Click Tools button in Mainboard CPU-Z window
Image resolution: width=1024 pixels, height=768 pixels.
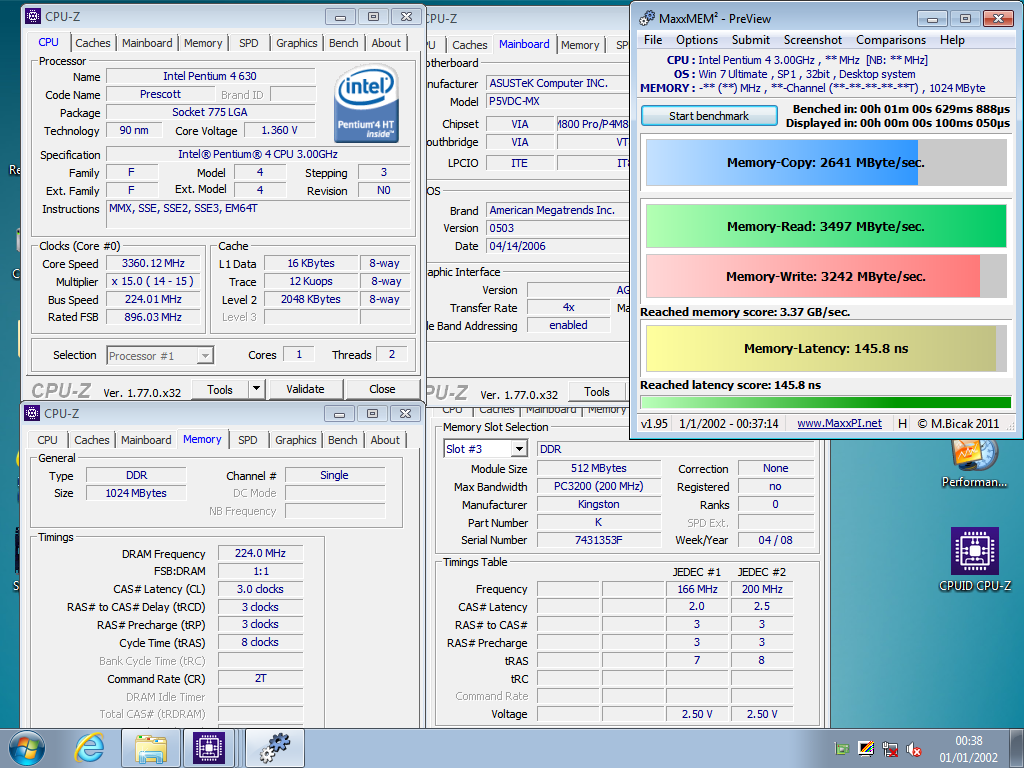tap(596, 392)
